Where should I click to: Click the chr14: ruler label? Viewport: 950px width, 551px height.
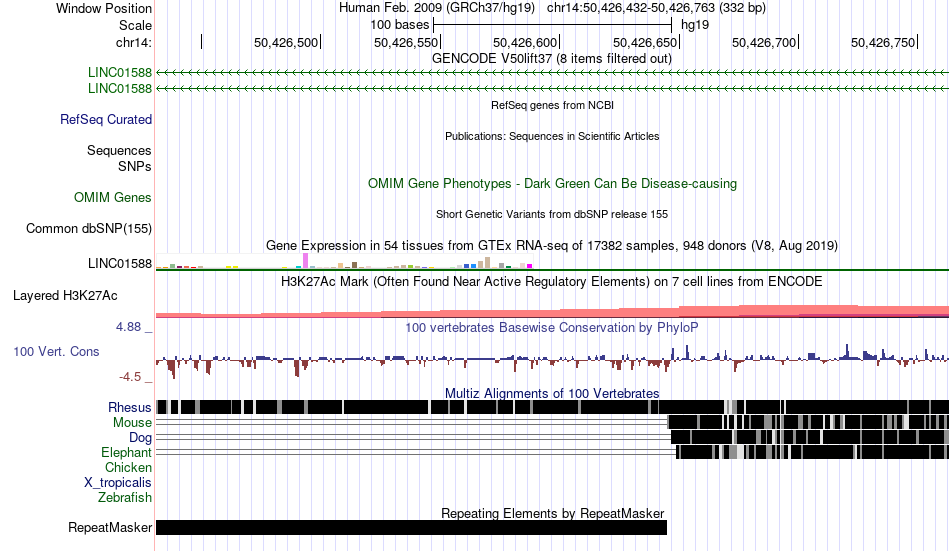[x=133, y=42]
